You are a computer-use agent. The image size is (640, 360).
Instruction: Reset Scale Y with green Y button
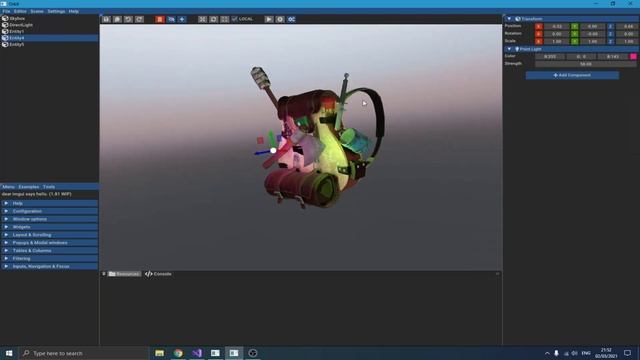[x=575, y=42]
